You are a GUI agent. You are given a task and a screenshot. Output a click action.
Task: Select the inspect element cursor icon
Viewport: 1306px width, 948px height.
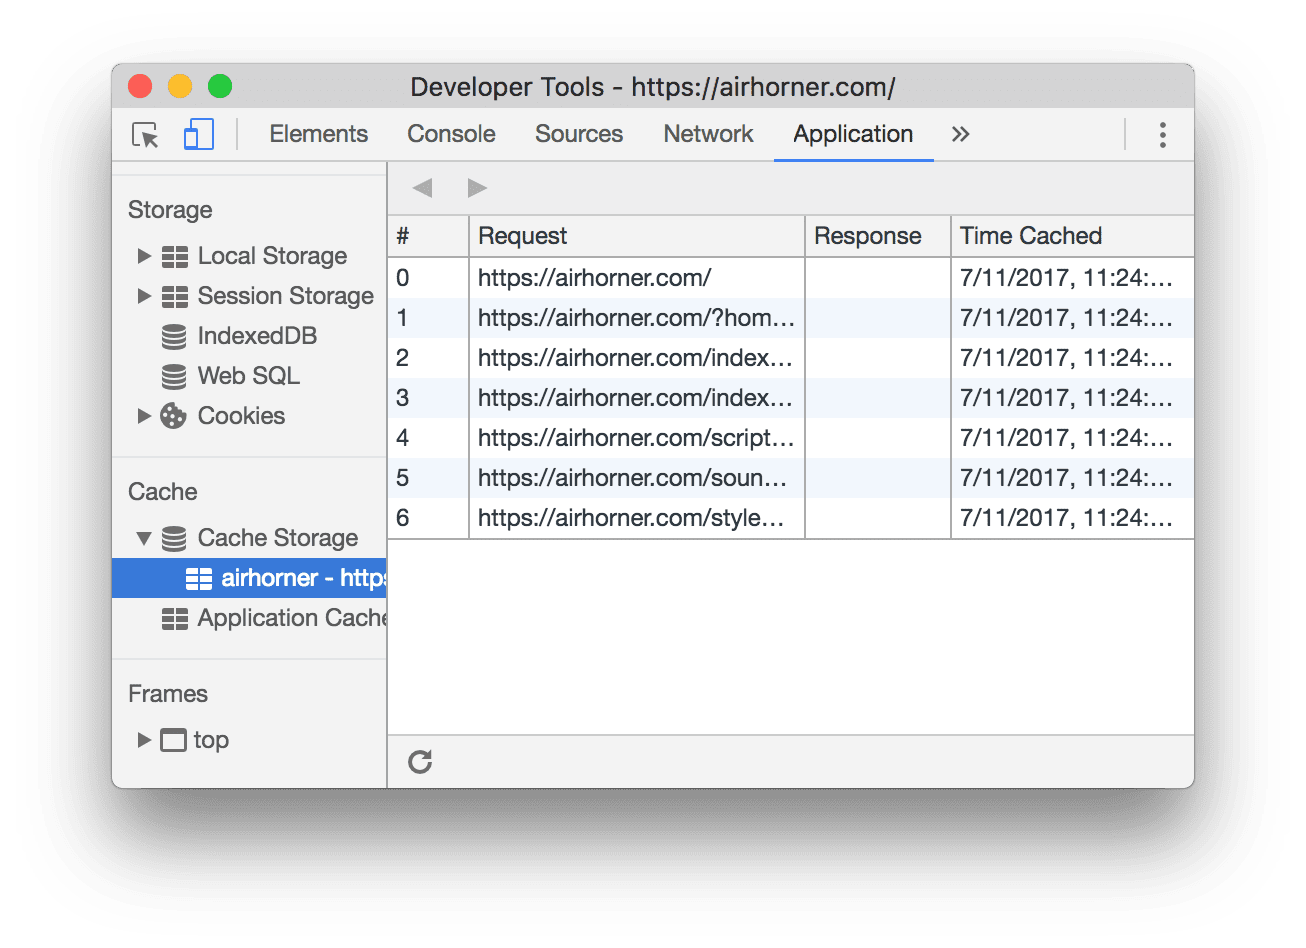(x=143, y=135)
